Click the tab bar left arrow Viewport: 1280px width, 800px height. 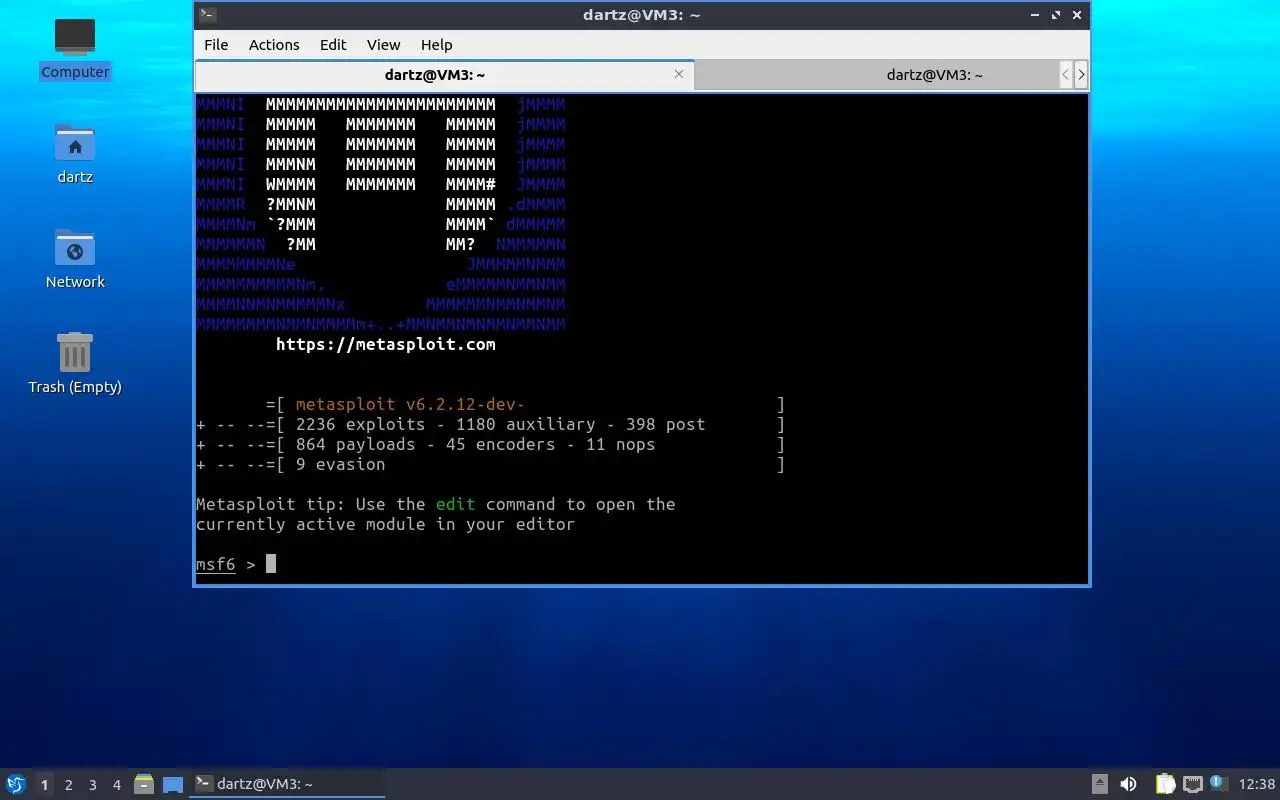point(1066,75)
